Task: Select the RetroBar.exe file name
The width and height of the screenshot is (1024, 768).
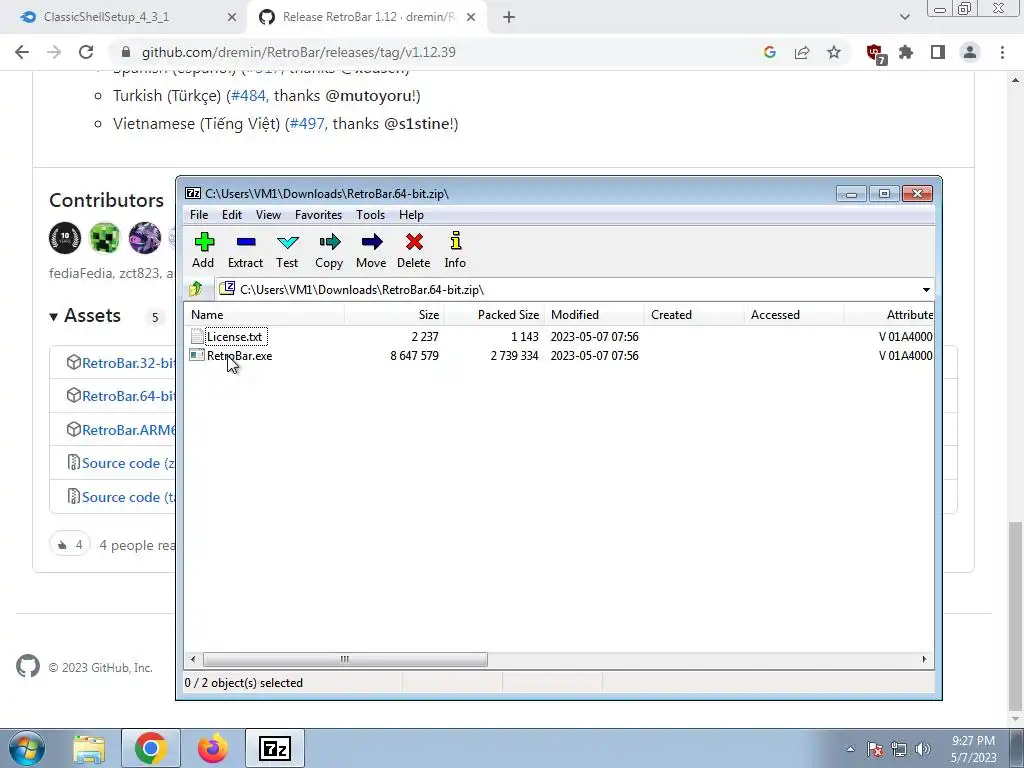Action: tap(240, 355)
